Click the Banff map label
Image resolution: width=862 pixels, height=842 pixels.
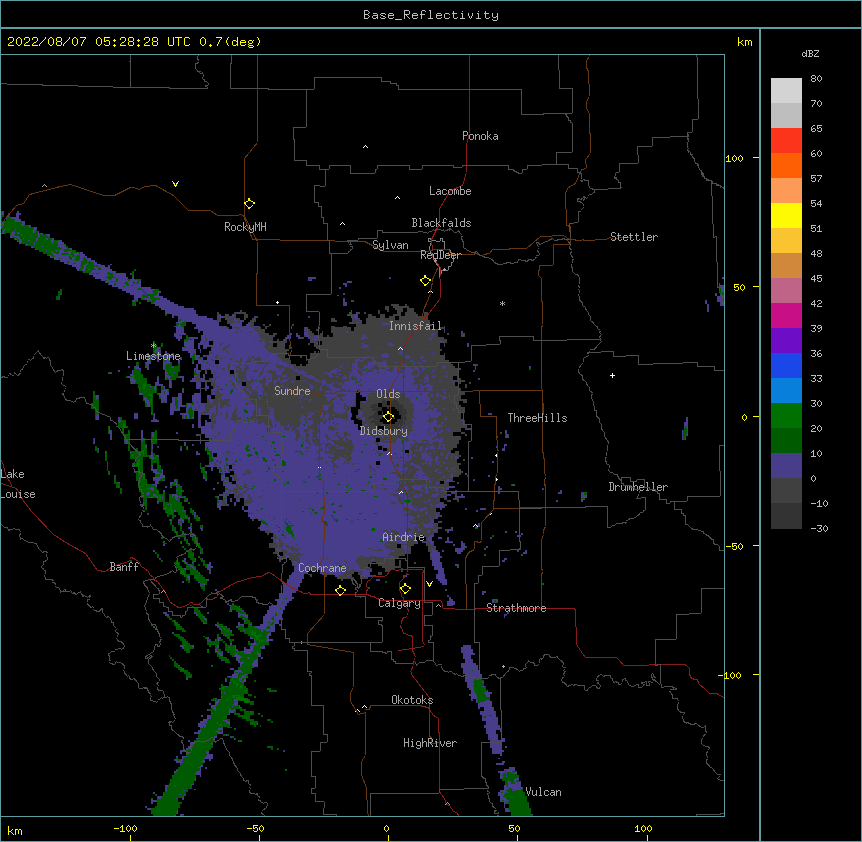(x=124, y=567)
